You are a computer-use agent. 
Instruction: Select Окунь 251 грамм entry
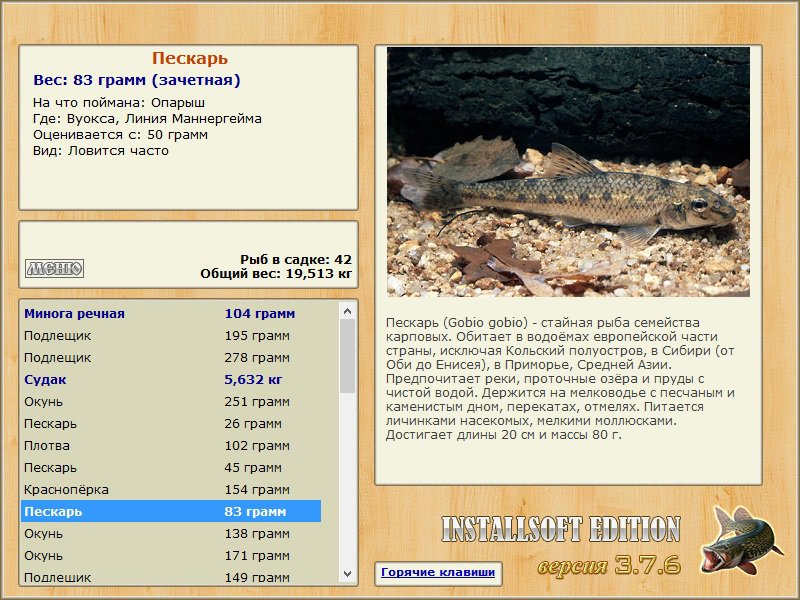coord(171,402)
